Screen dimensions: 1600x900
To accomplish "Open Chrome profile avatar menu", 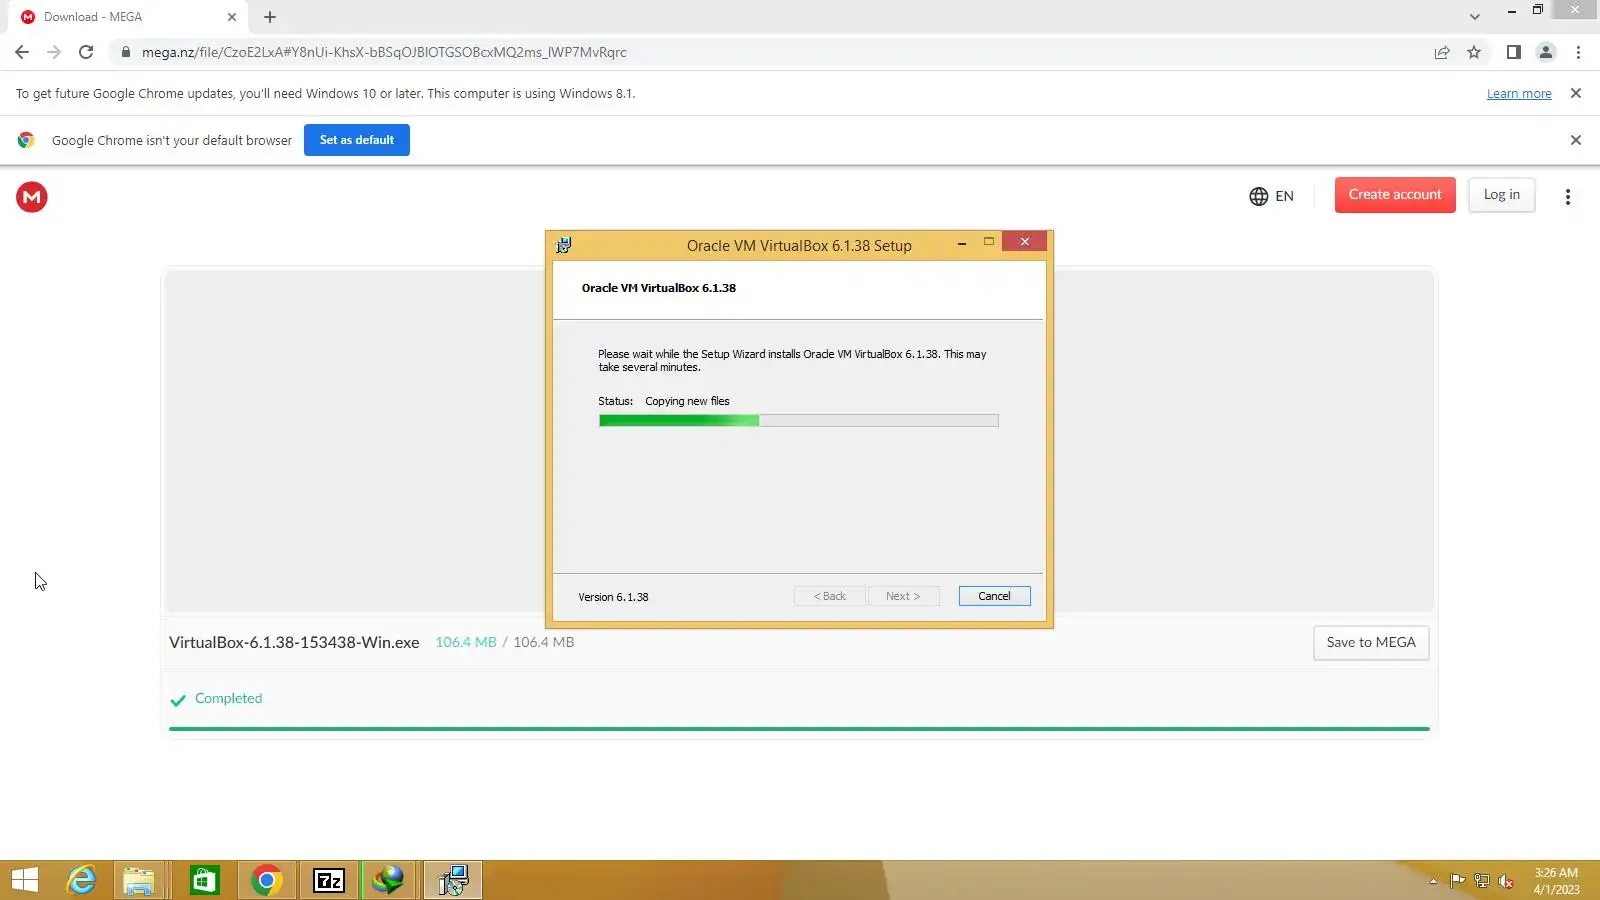I will [x=1546, y=52].
